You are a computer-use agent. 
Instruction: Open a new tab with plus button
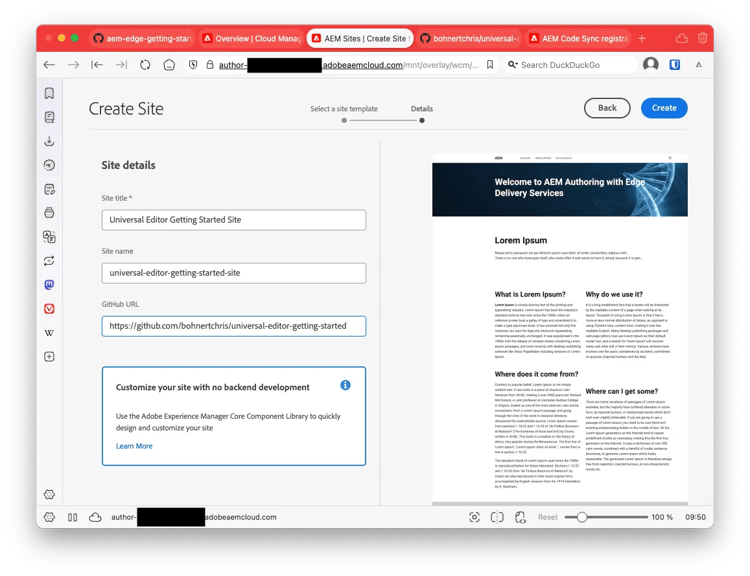tap(642, 38)
